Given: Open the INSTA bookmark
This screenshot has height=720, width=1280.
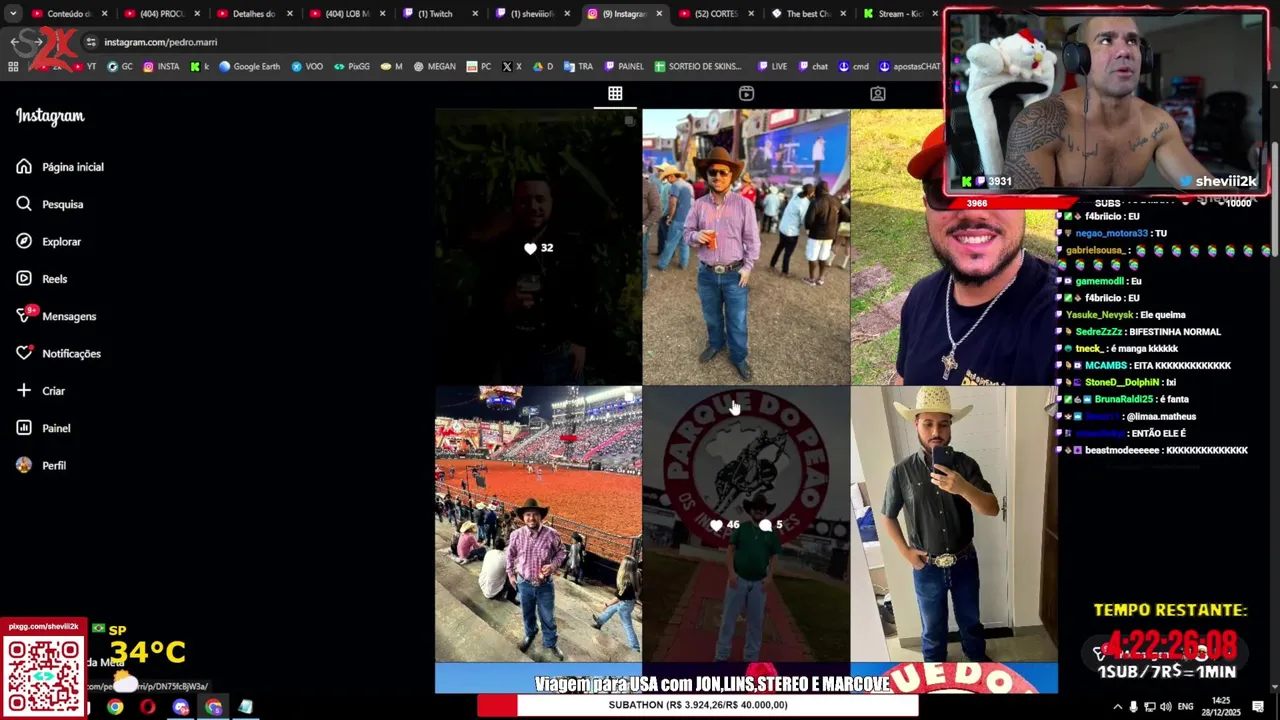Looking at the screenshot, I should pos(161,67).
